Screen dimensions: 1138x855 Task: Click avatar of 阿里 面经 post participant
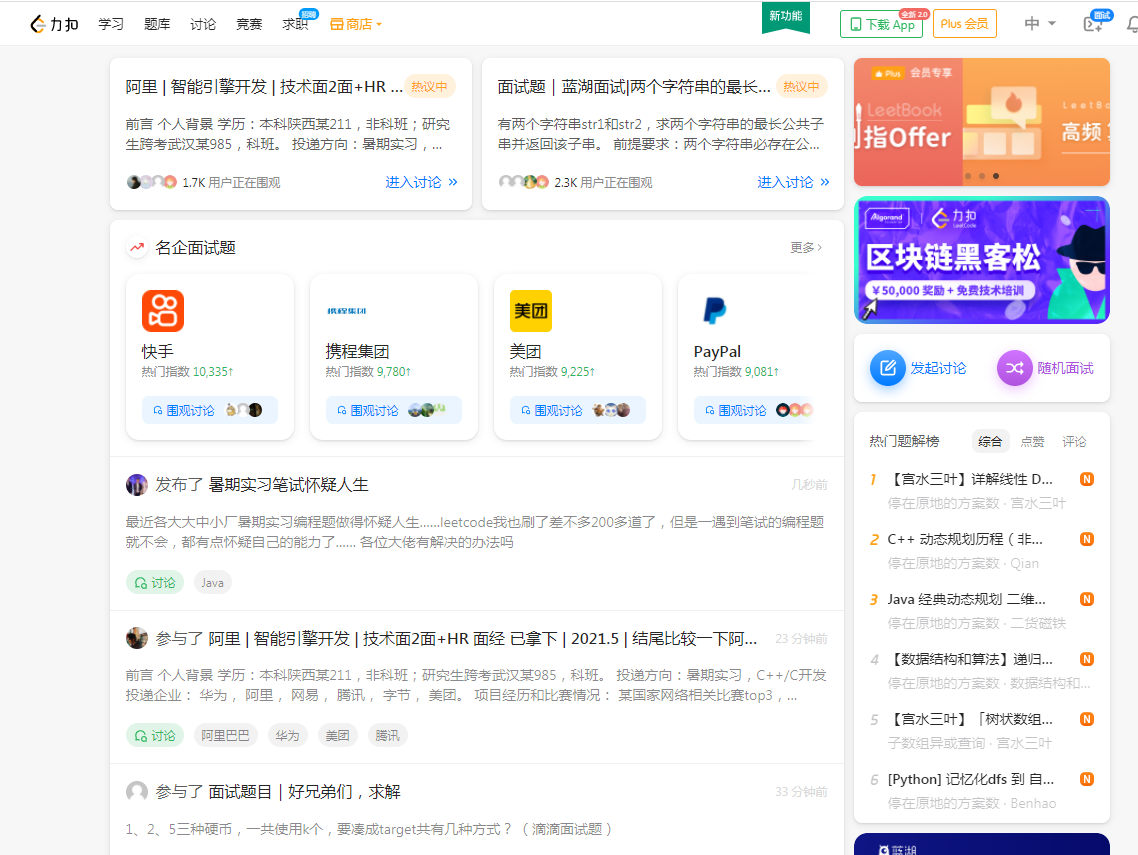136,639
